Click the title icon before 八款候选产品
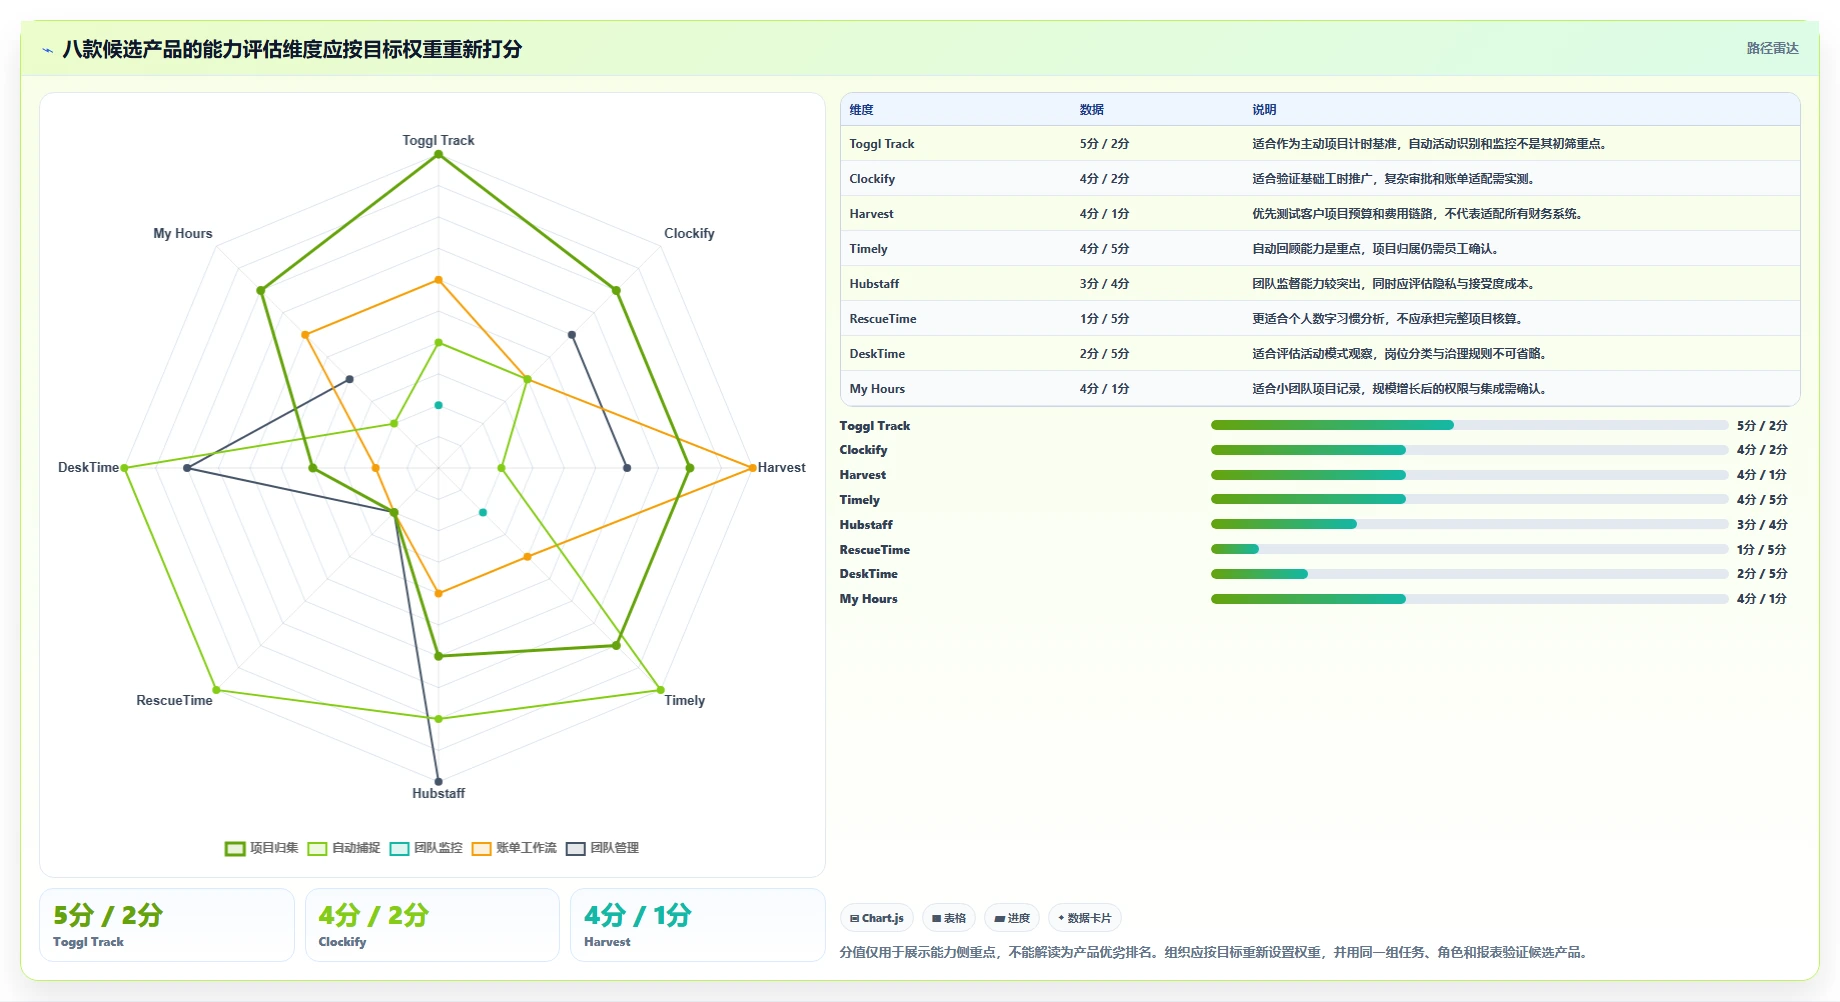The width and height of the screenshot is (1840, 1002). 47,49
